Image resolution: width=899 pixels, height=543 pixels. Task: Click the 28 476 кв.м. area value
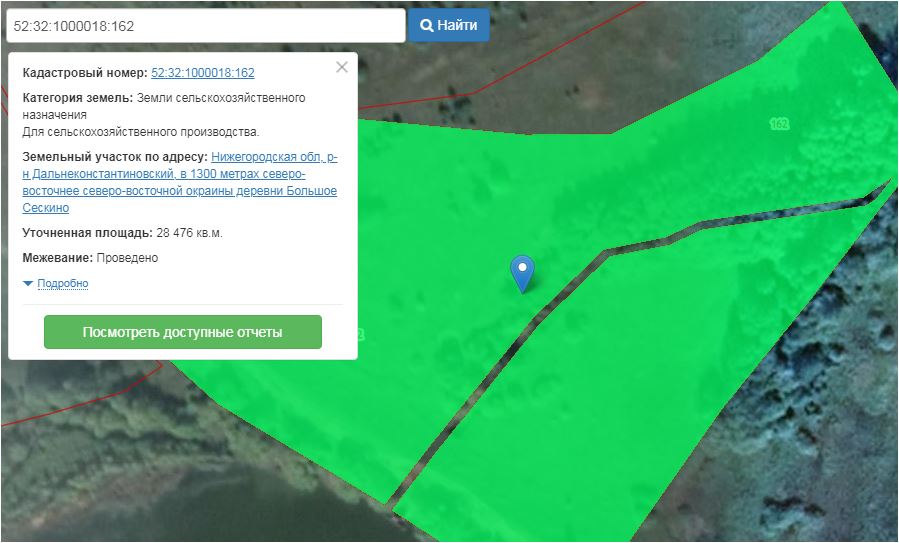coord(189,233)
